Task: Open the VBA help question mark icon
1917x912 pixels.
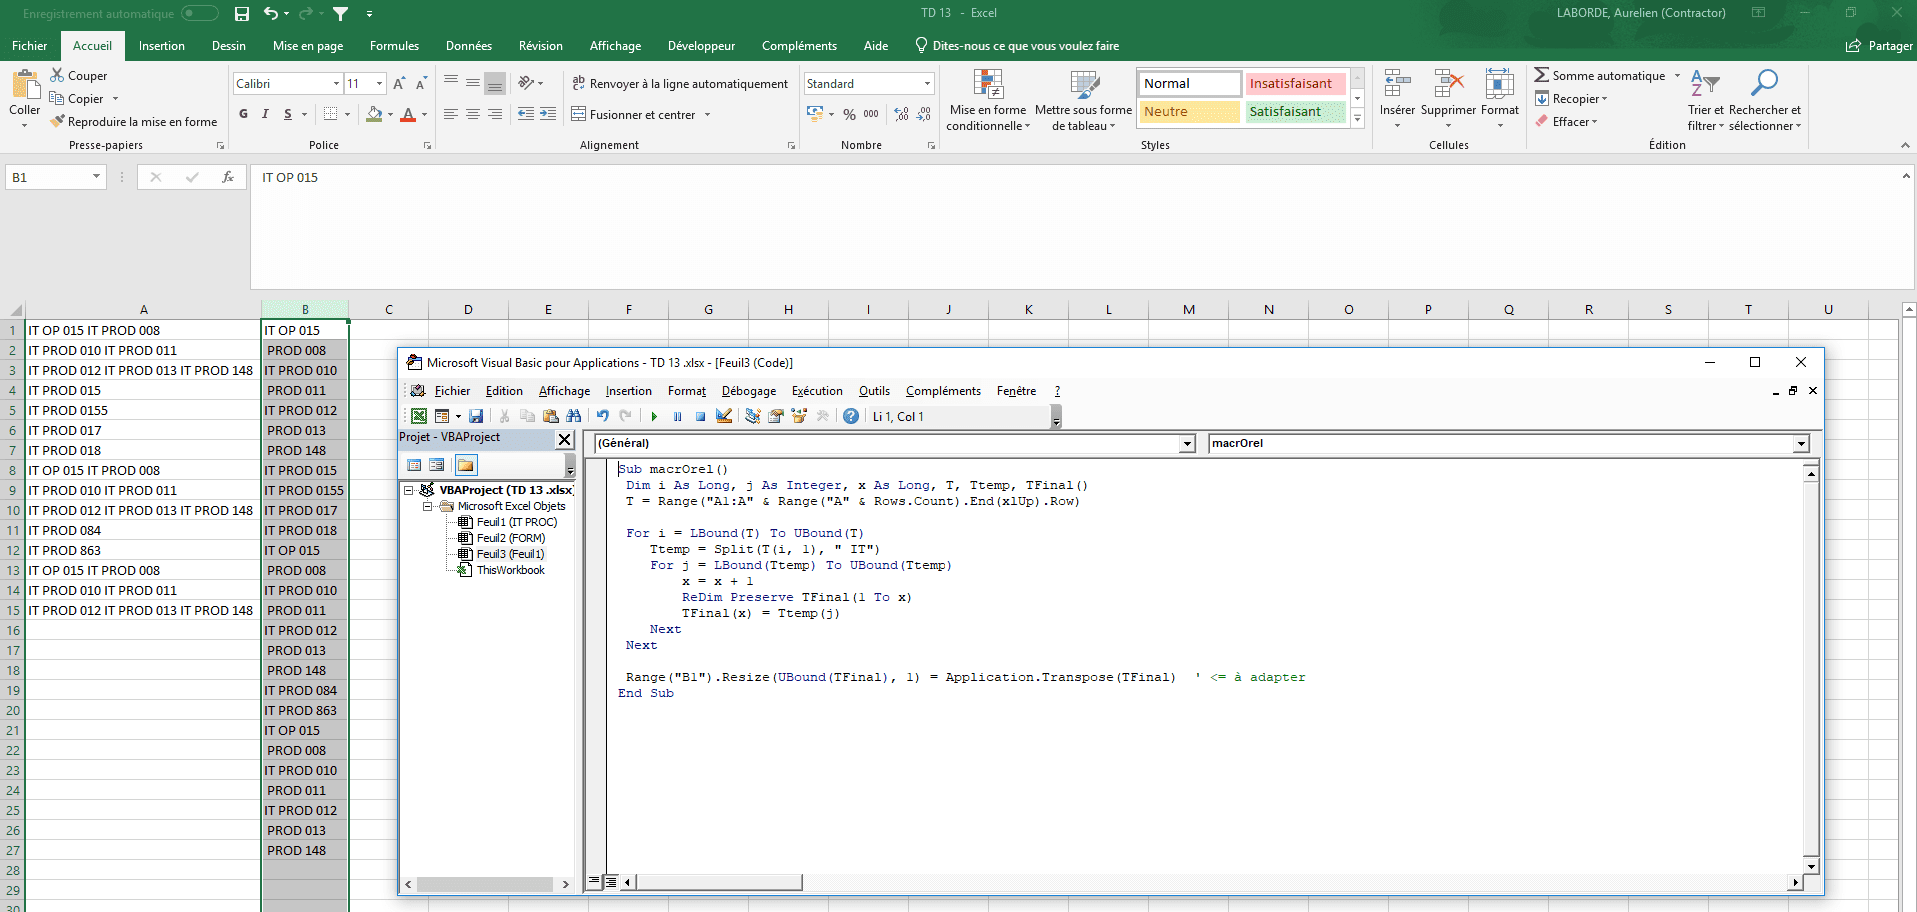Action: pyautogui.click(x=851, y=417)
